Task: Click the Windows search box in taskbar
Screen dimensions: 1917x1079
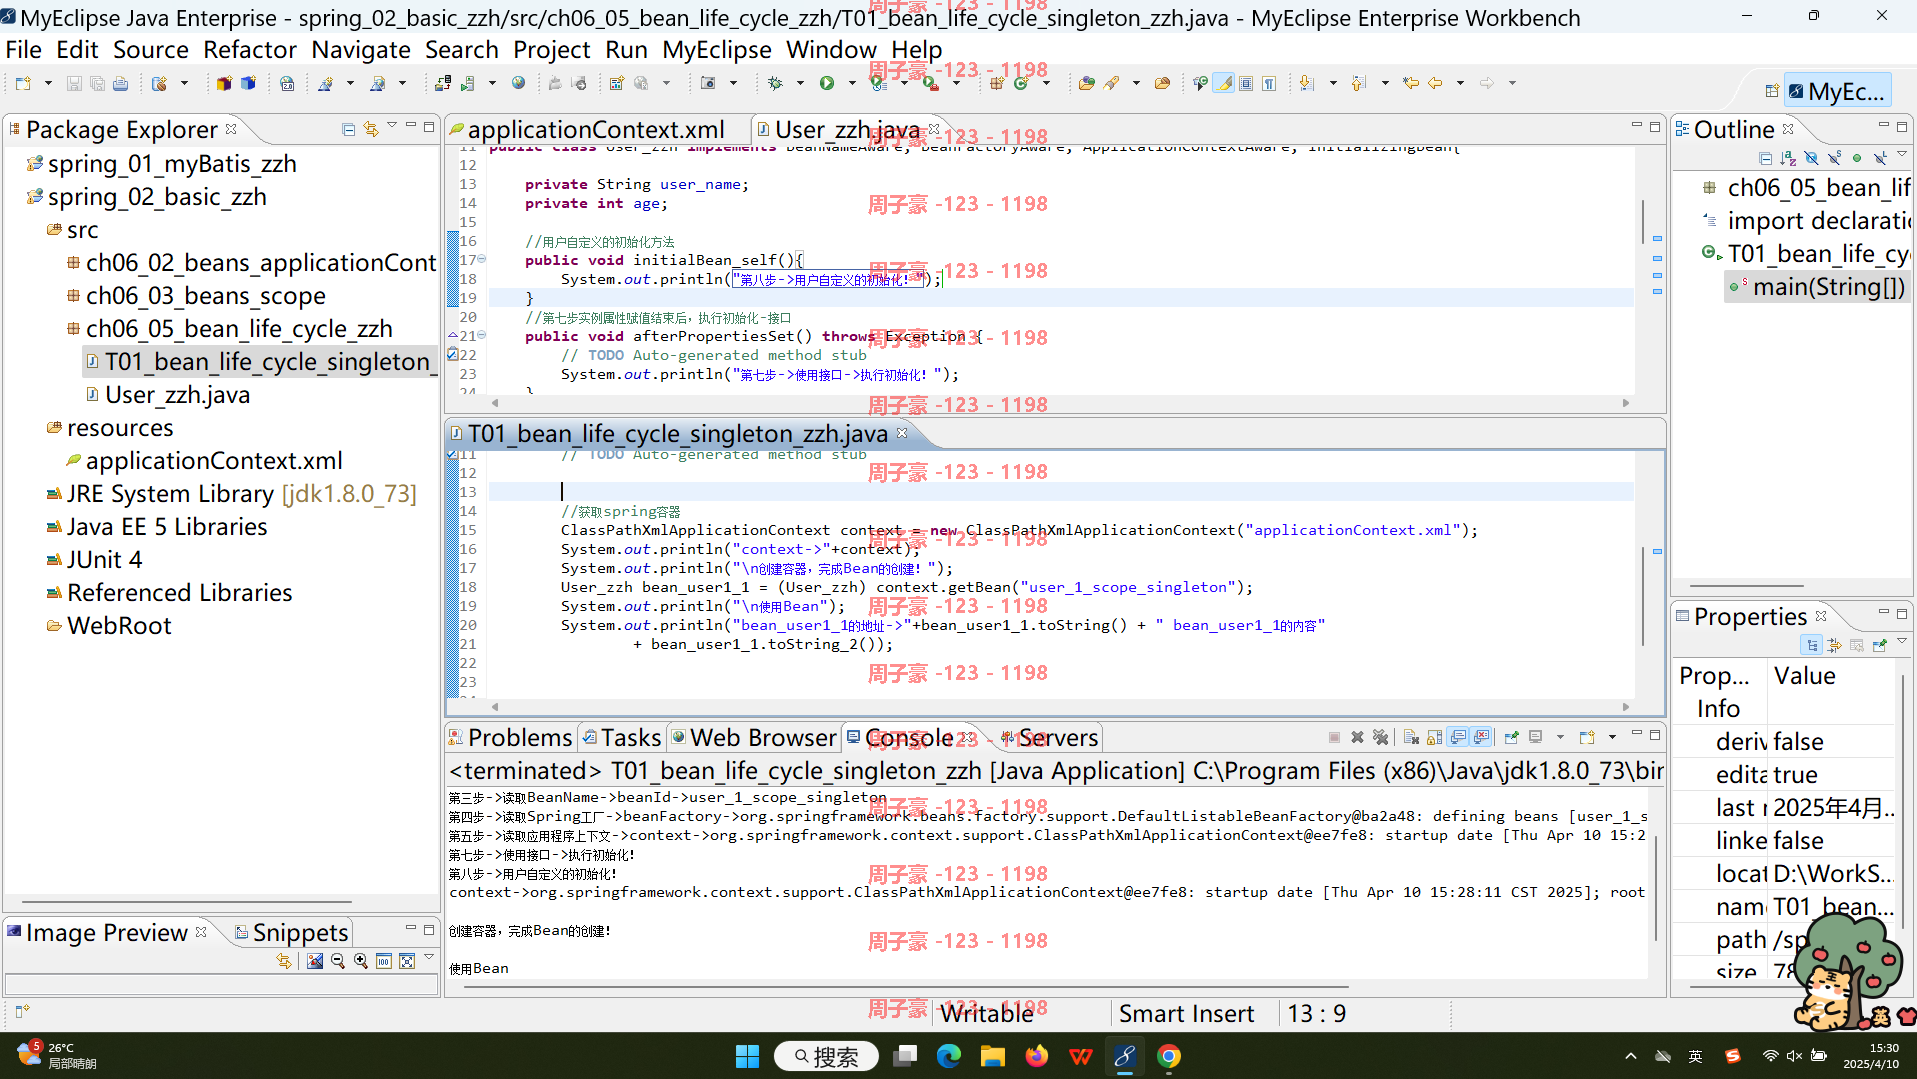Action: 826,1056
